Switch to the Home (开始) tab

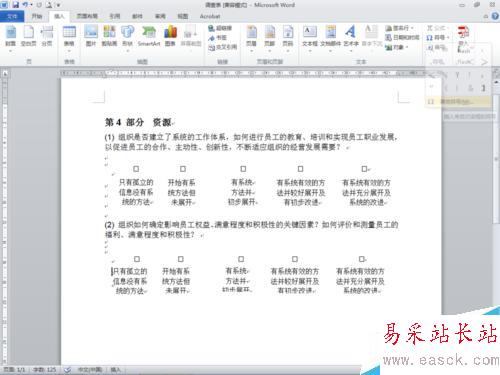click(x=37, y=16)
